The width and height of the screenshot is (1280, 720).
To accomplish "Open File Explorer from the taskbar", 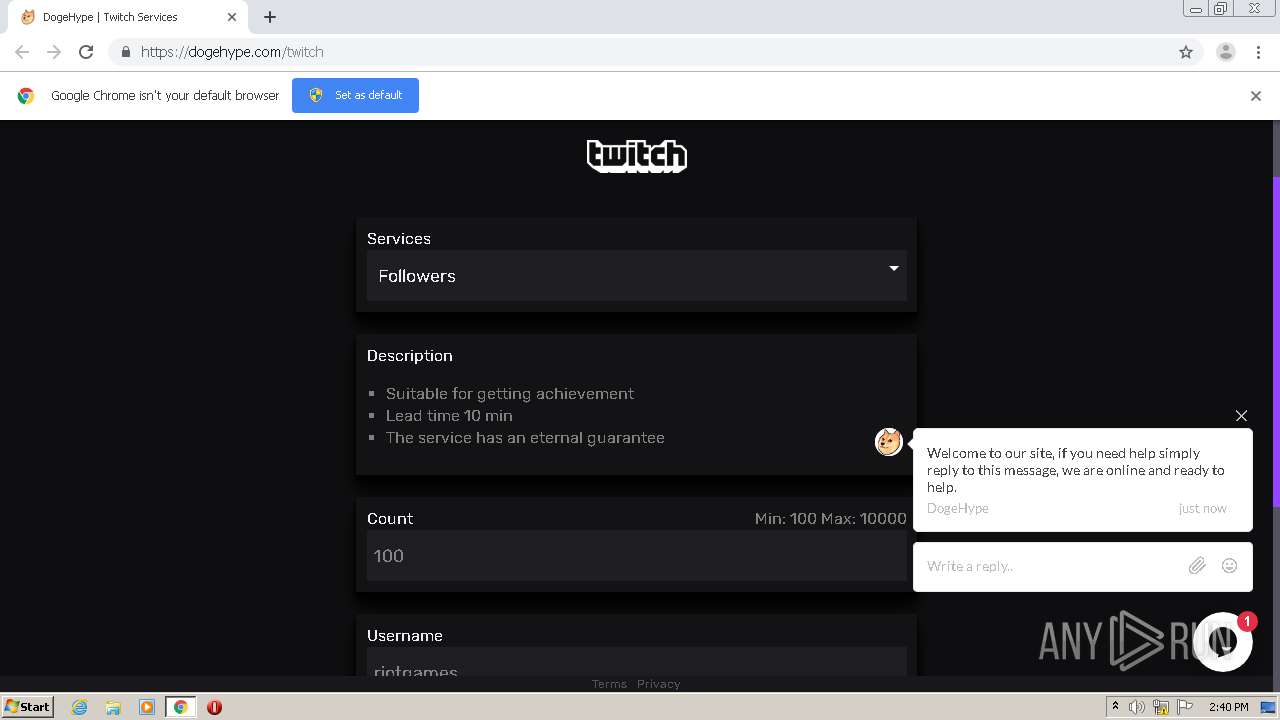I will tap(113, 707).
